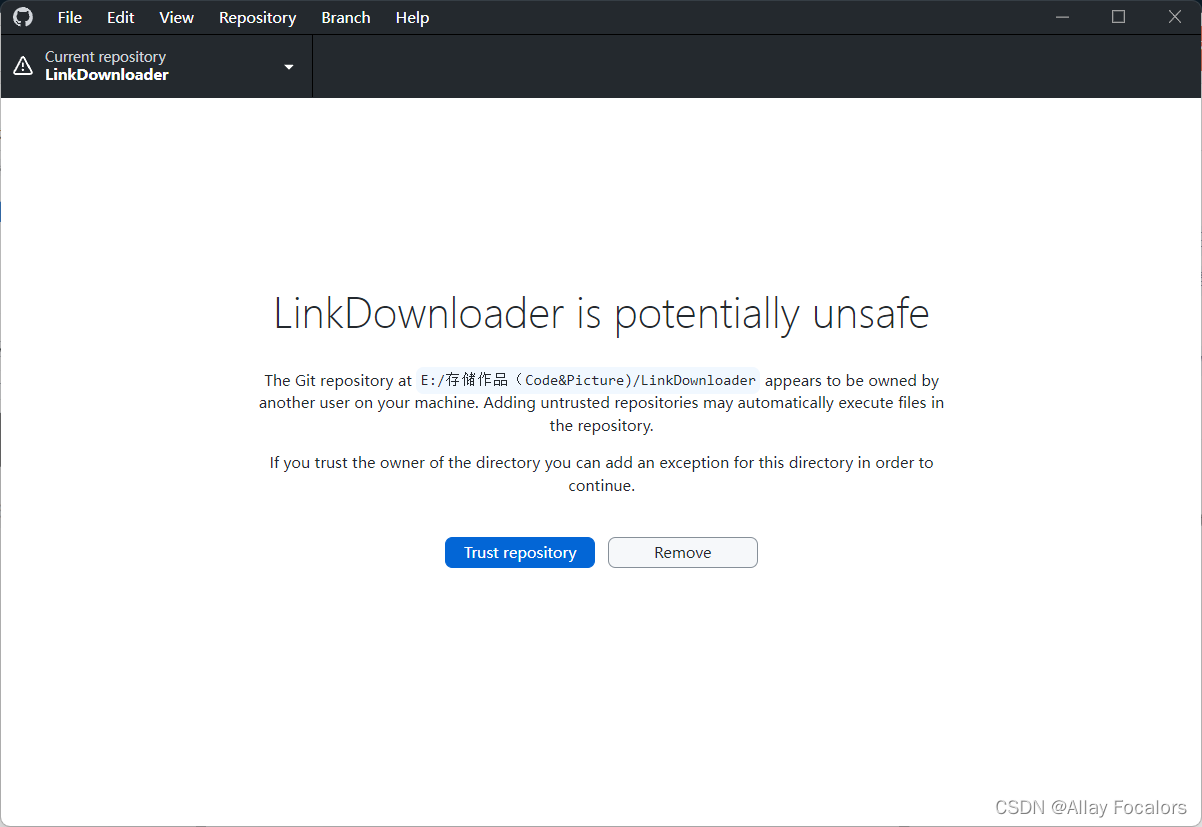Click the Remove button

[x=682, y=552]
